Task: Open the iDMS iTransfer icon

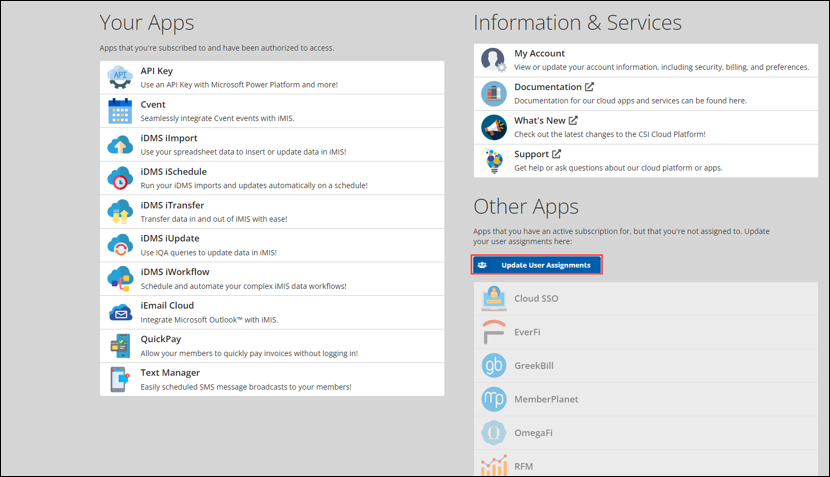Action: [120, 212]
